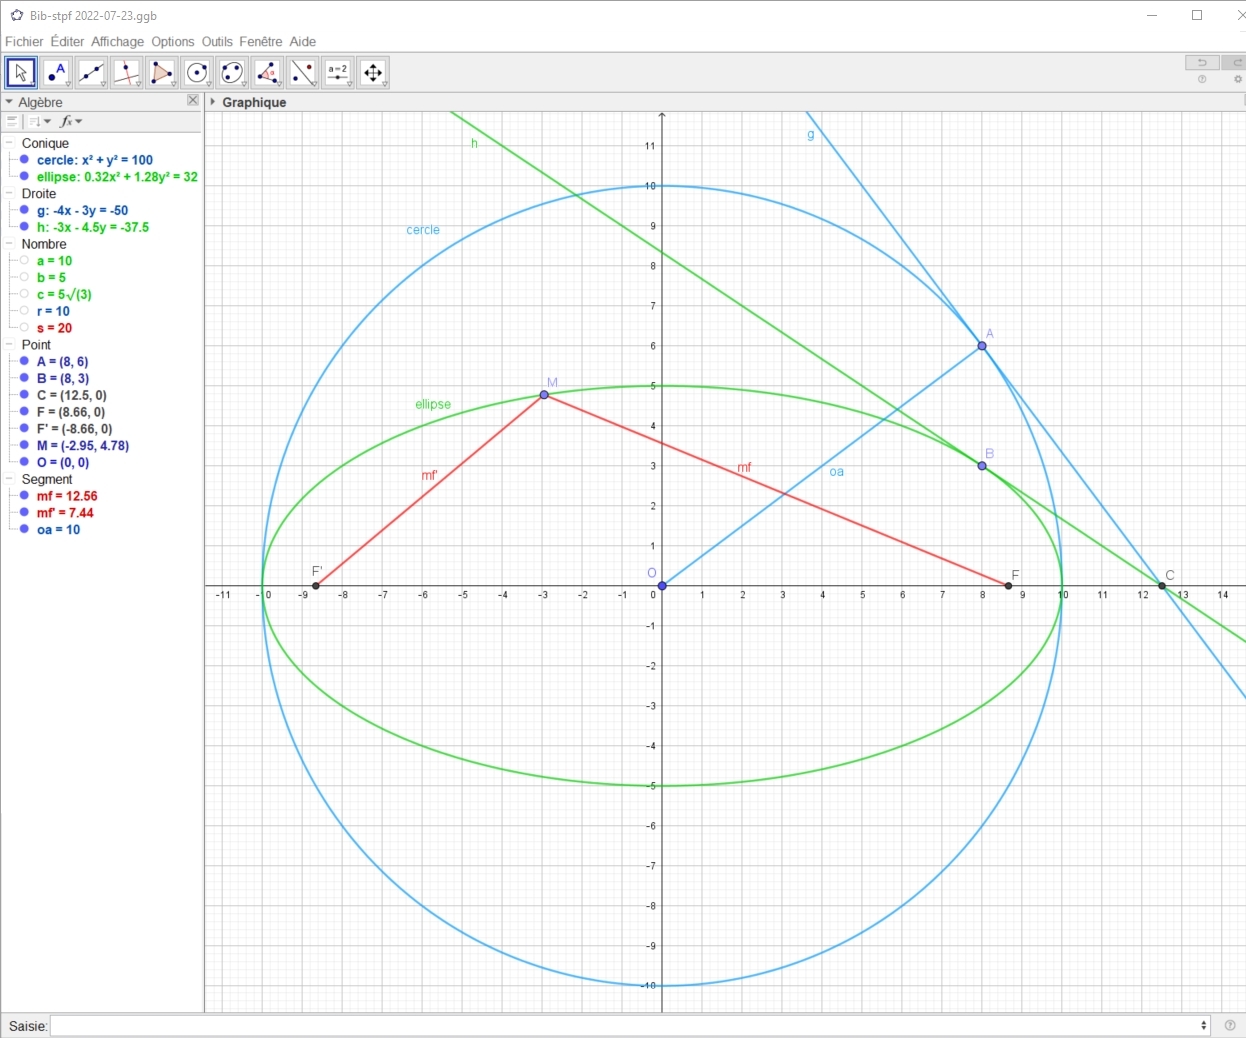Choose the Move Graphics View tool
1246x1038 pixels.
pyautogui.click(x=373, y=73)
